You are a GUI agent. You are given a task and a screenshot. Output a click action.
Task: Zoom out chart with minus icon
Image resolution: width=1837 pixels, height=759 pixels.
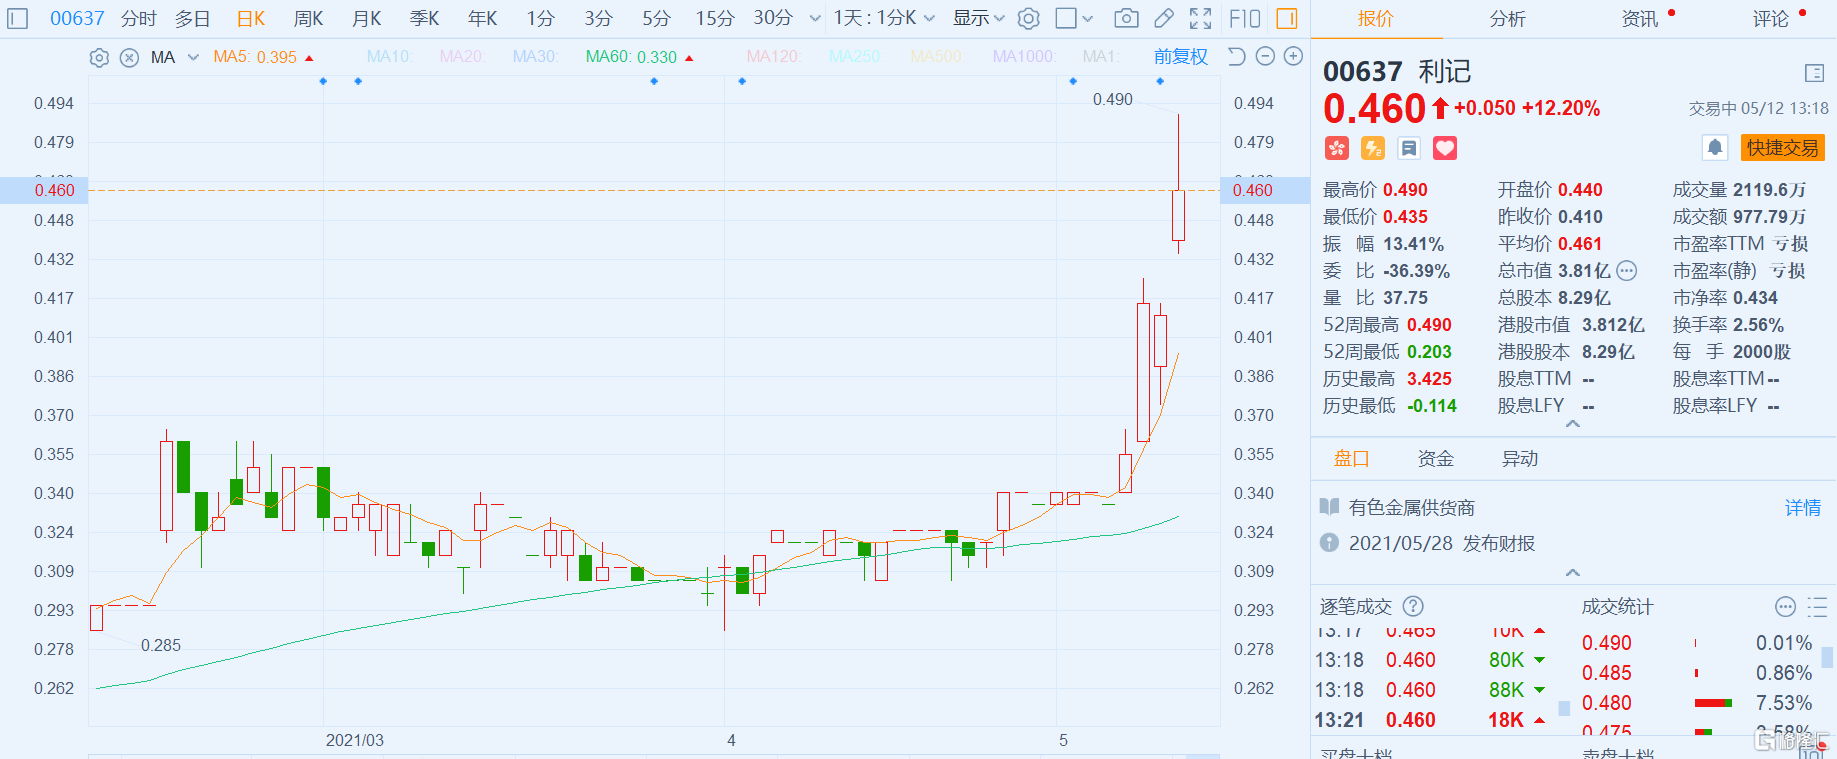point(1265,57)
